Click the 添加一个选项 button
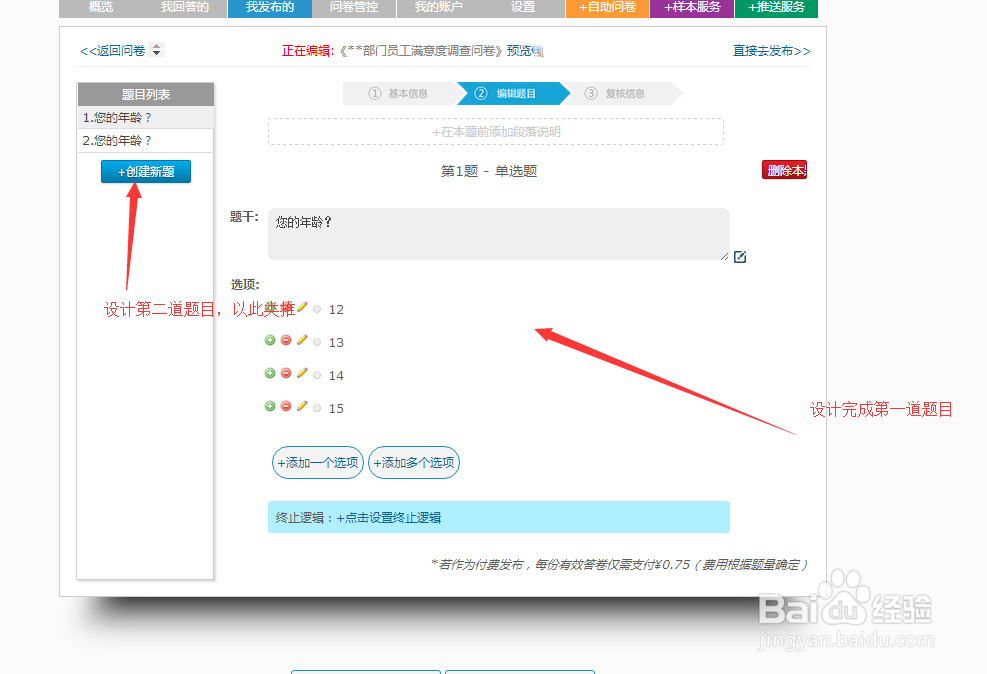The height and width of the screenshot is (674, 987). (317, 462)
